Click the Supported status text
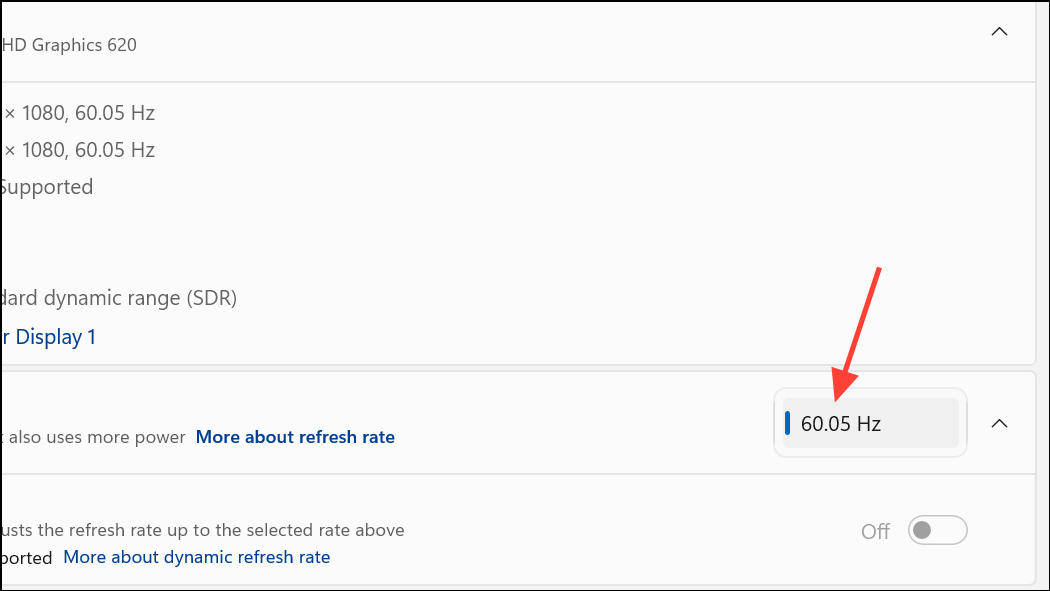Viewport: 1050px width, 591px height. click(x=46, y=187)
